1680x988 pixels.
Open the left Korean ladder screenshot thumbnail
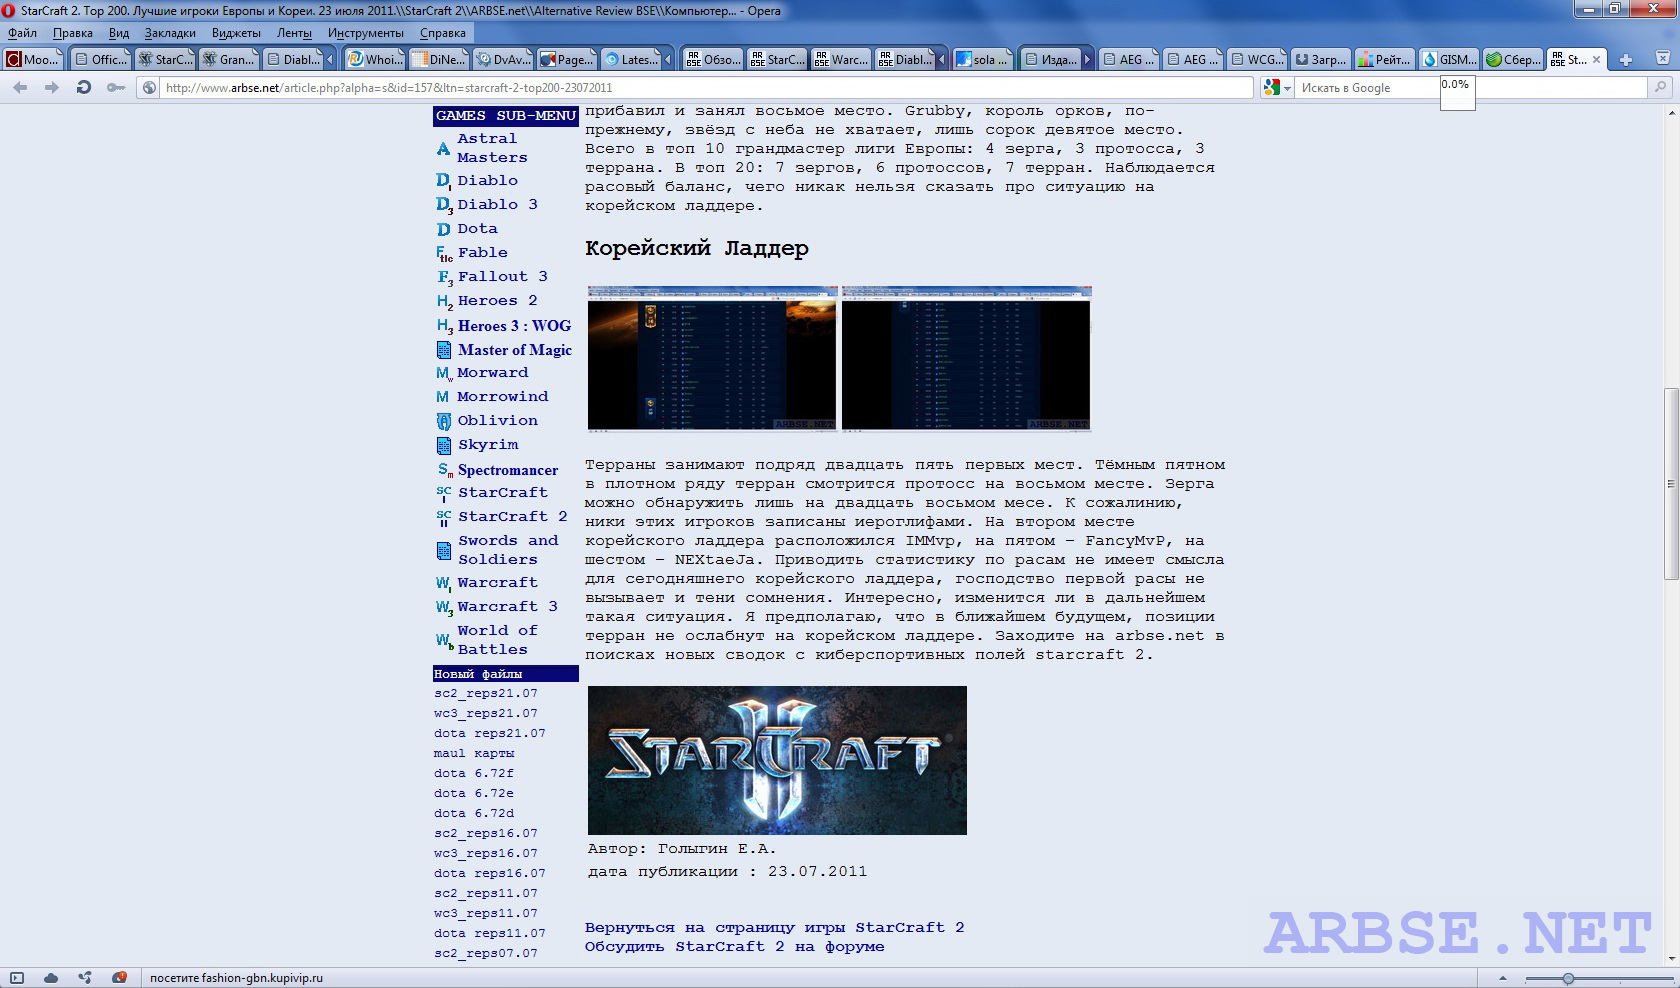[712, 358]
